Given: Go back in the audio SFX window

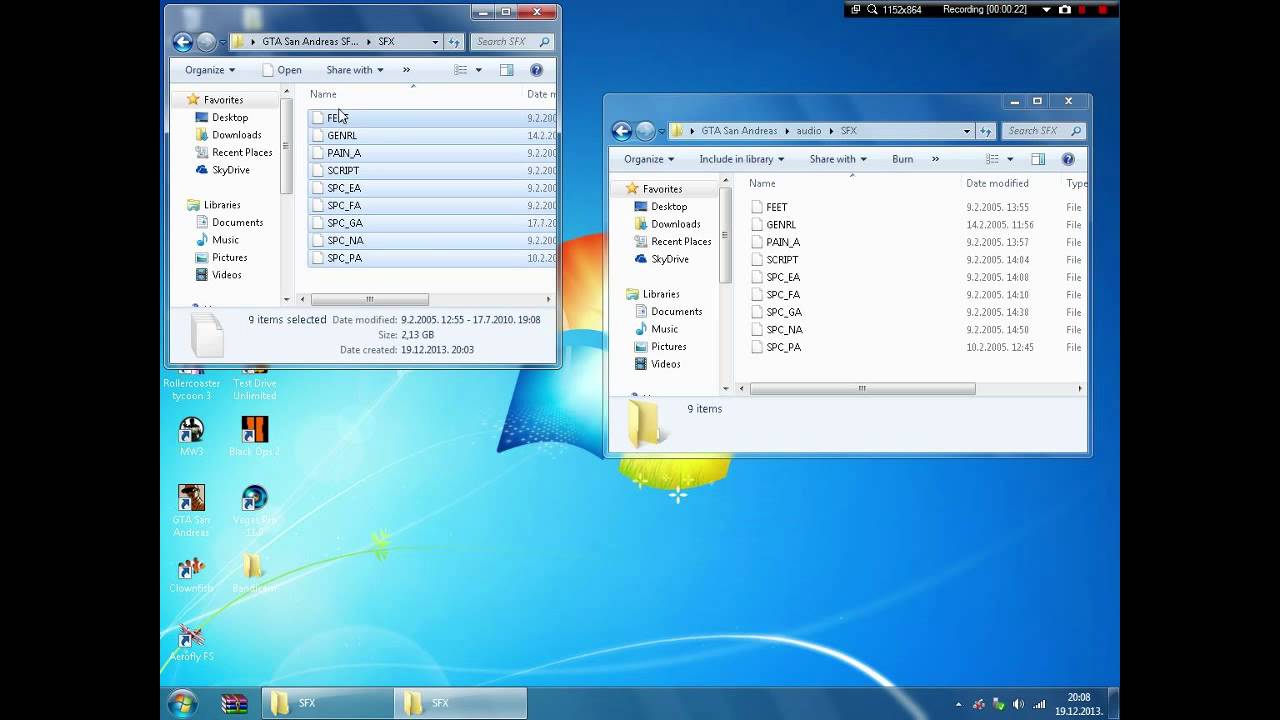Looking at the screenshot, I should 621,131.
